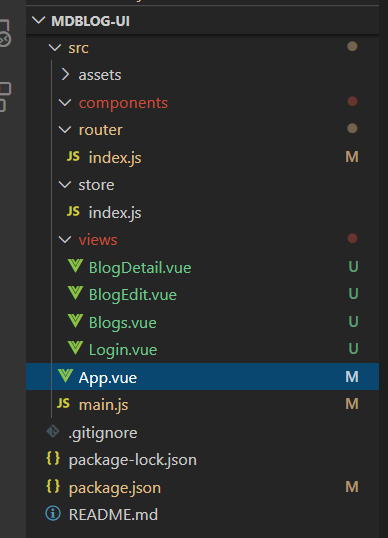Click braces icon beside package.json
This screenshot has width=388, height=538.
53,486
